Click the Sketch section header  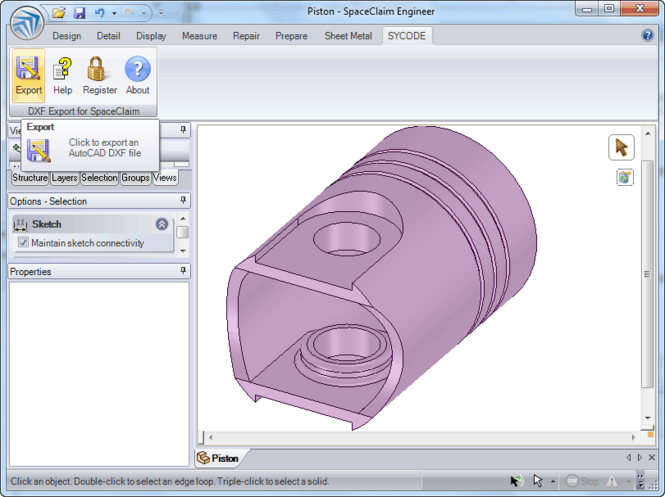point(92,224)
